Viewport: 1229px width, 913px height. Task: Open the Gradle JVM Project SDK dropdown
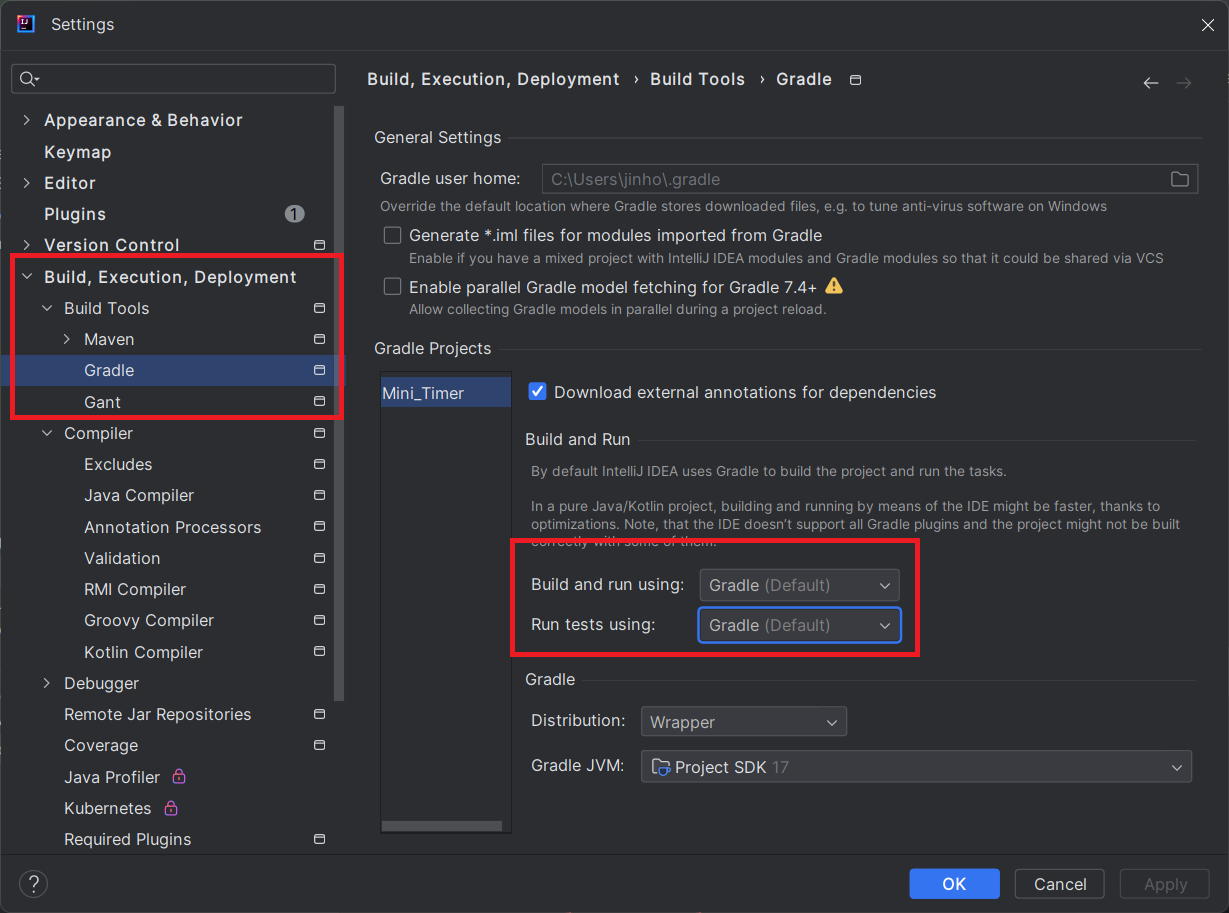916,767
